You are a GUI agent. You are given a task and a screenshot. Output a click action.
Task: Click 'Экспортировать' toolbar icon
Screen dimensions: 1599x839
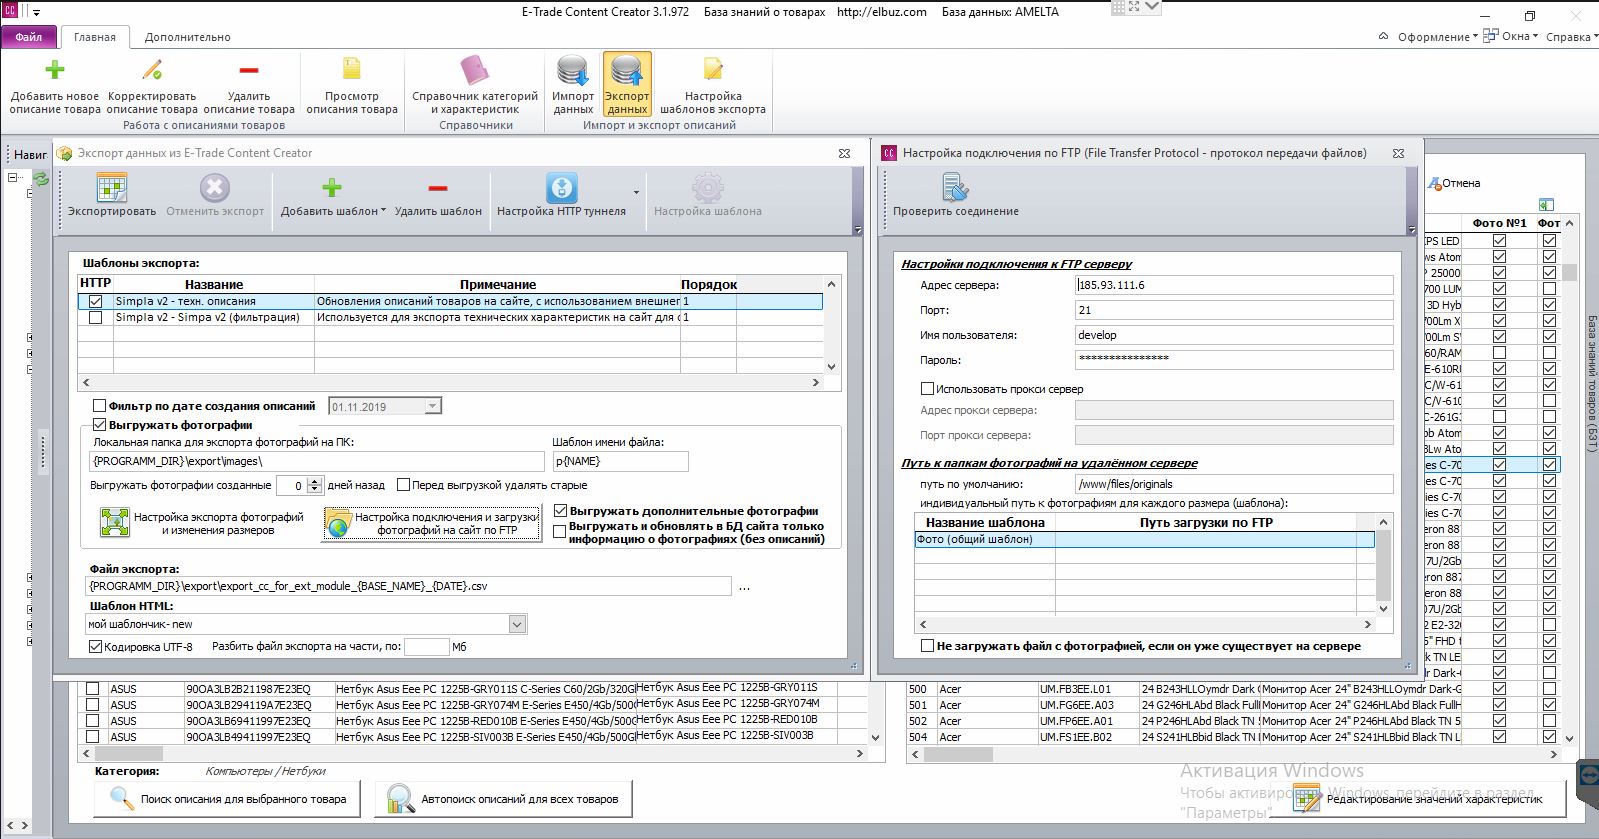pos(111,187)
